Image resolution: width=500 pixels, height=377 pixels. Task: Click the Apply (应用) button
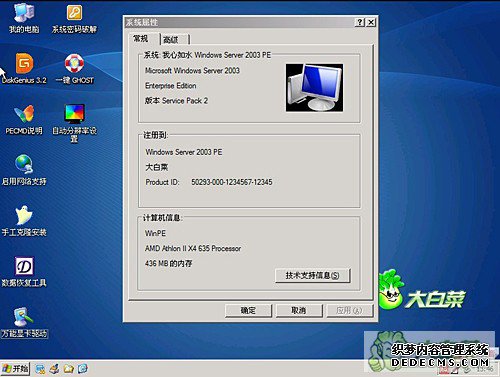(349, 311)
